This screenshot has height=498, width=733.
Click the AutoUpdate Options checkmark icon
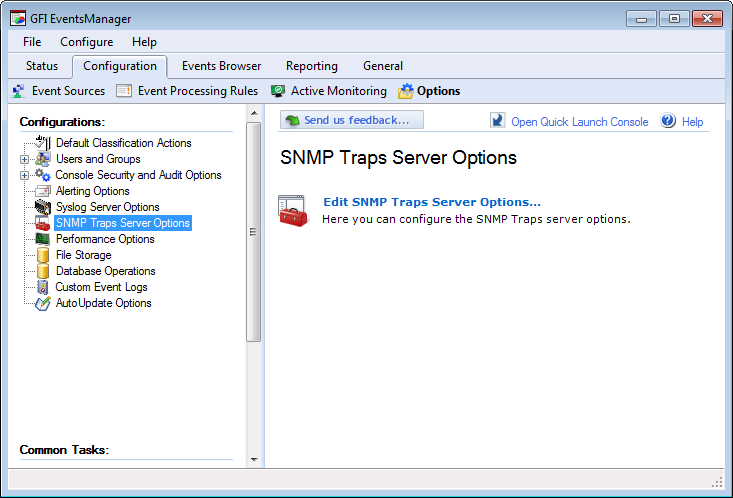pos(43,303)
